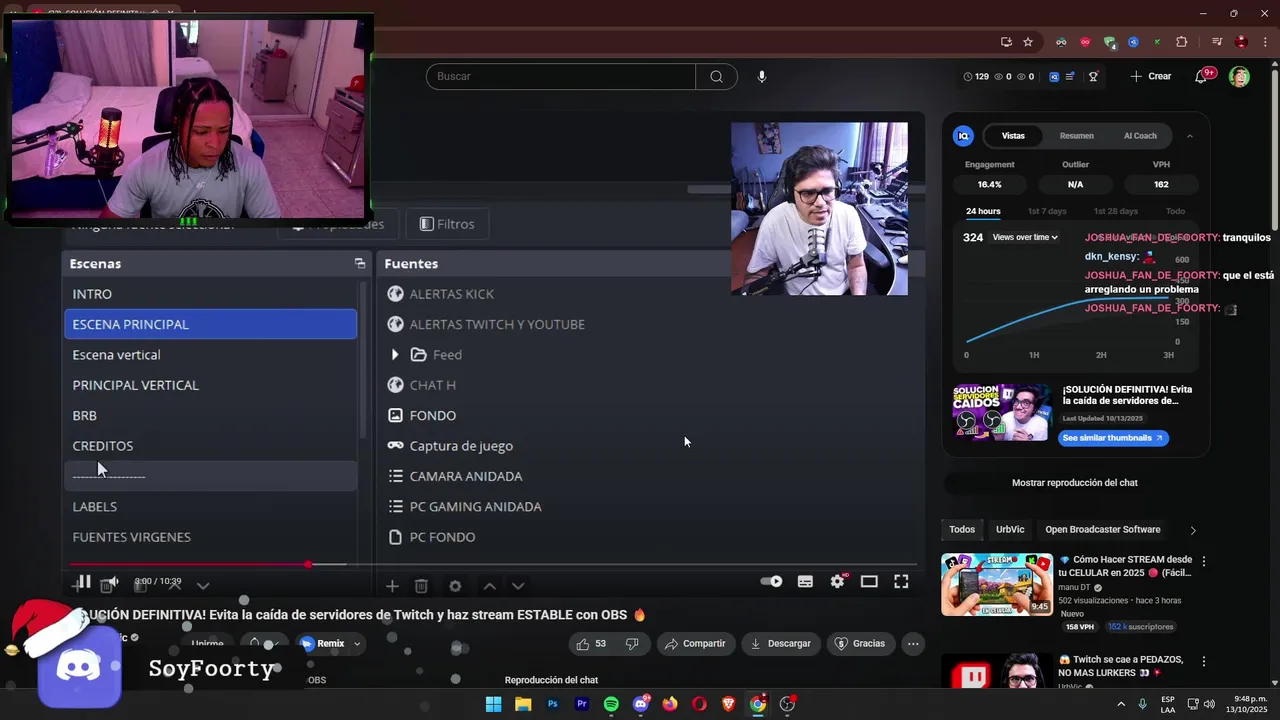
Task: Switch to Vistas tab in vidIQ
Action: click(1013, 136)
